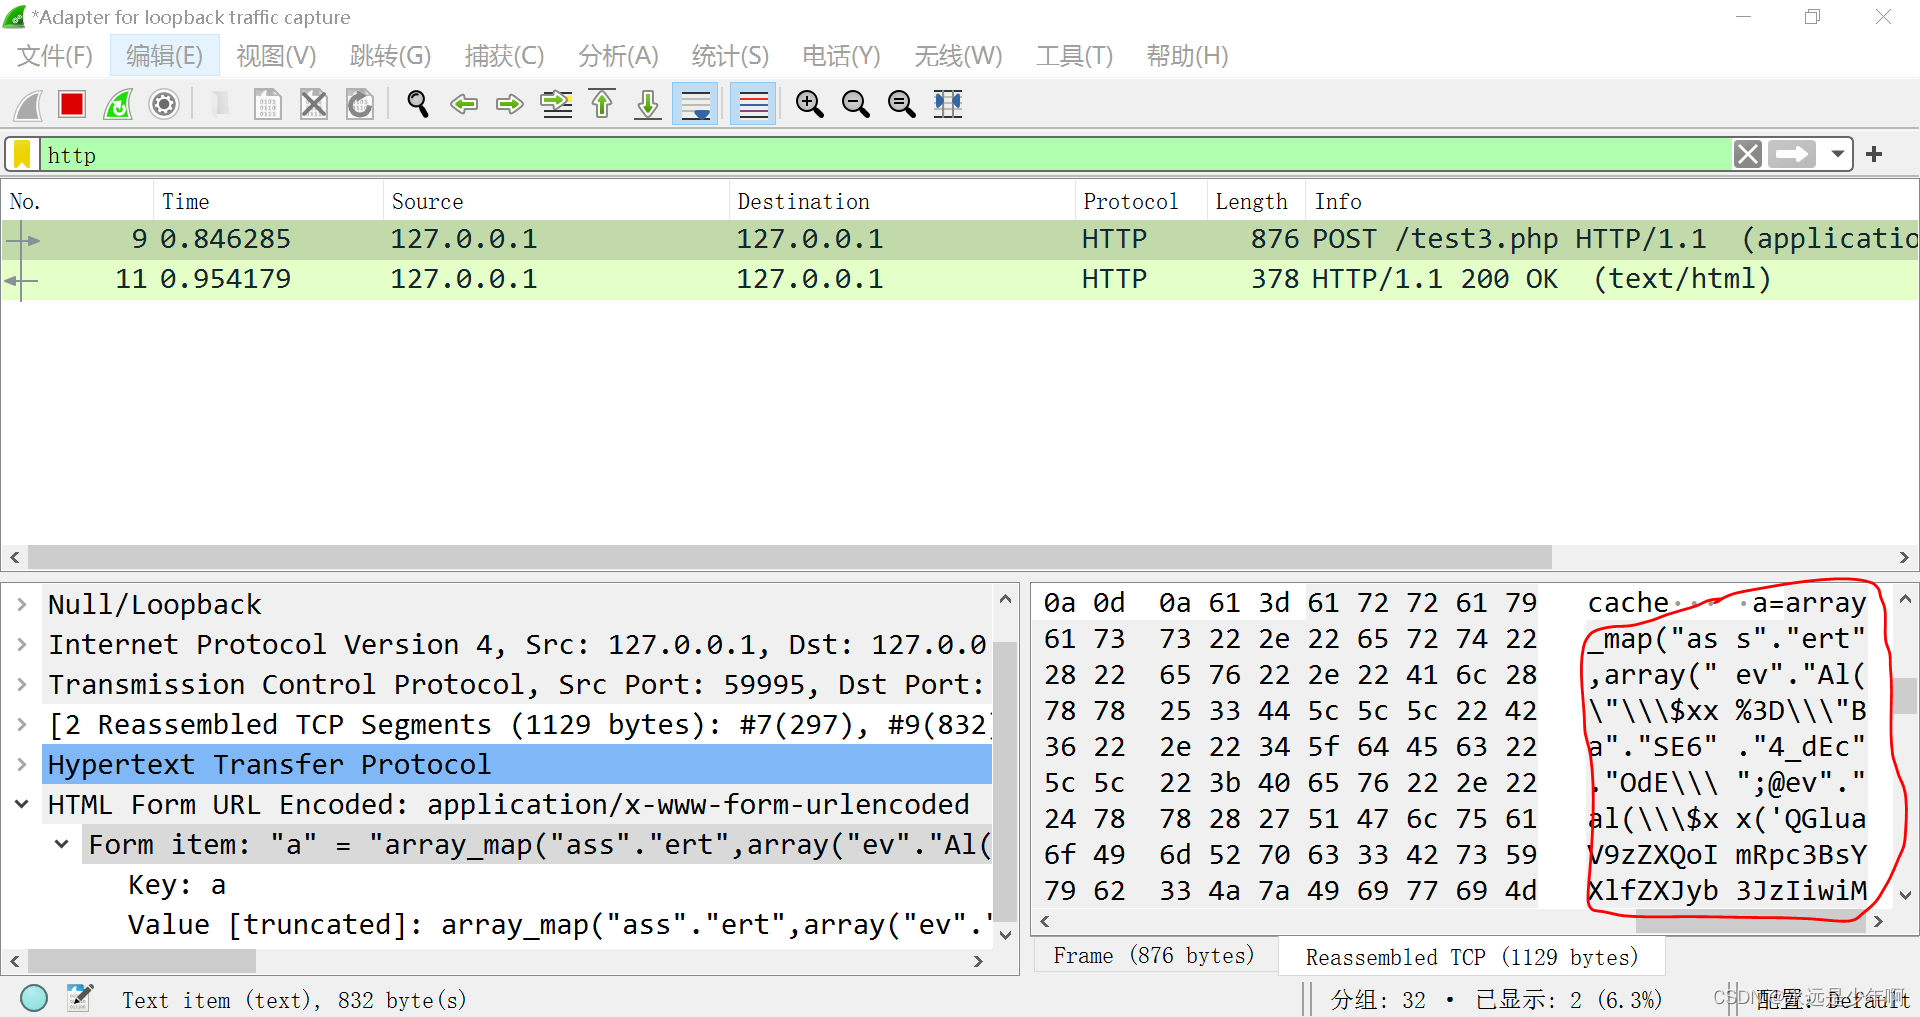Clear the http display filter
The height and width of the screenshot is (1017, 1920).
point(1748,154)
